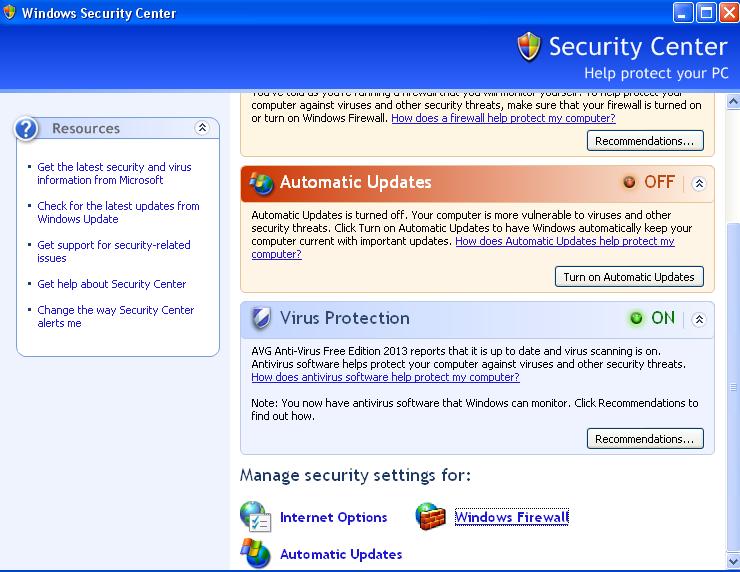Click the Security Center shield icon in header
Screen dimensions: 740x572
(x=529, y=46)
